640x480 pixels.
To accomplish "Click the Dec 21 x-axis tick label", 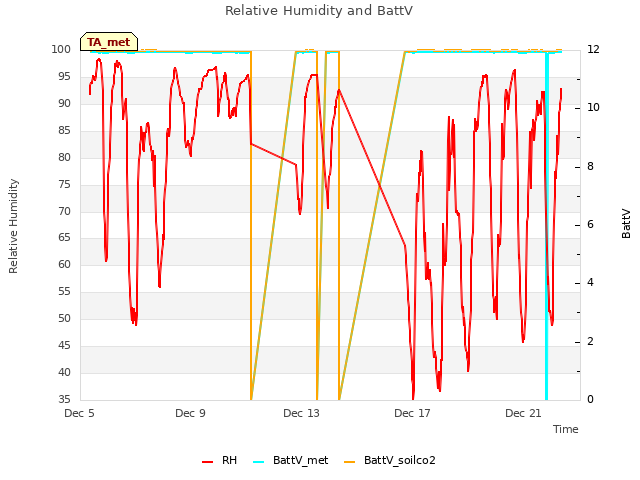I will (523, 413).
